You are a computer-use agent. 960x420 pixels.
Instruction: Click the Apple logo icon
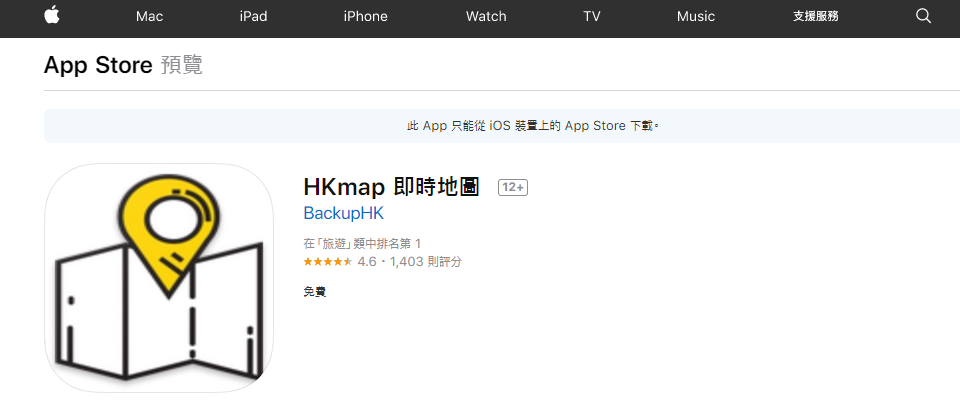click(52, 16)
